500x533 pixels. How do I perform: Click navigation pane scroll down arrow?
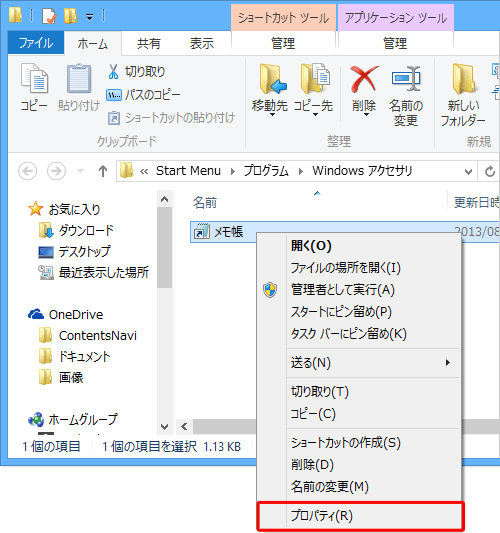click(x=165, y=426)
